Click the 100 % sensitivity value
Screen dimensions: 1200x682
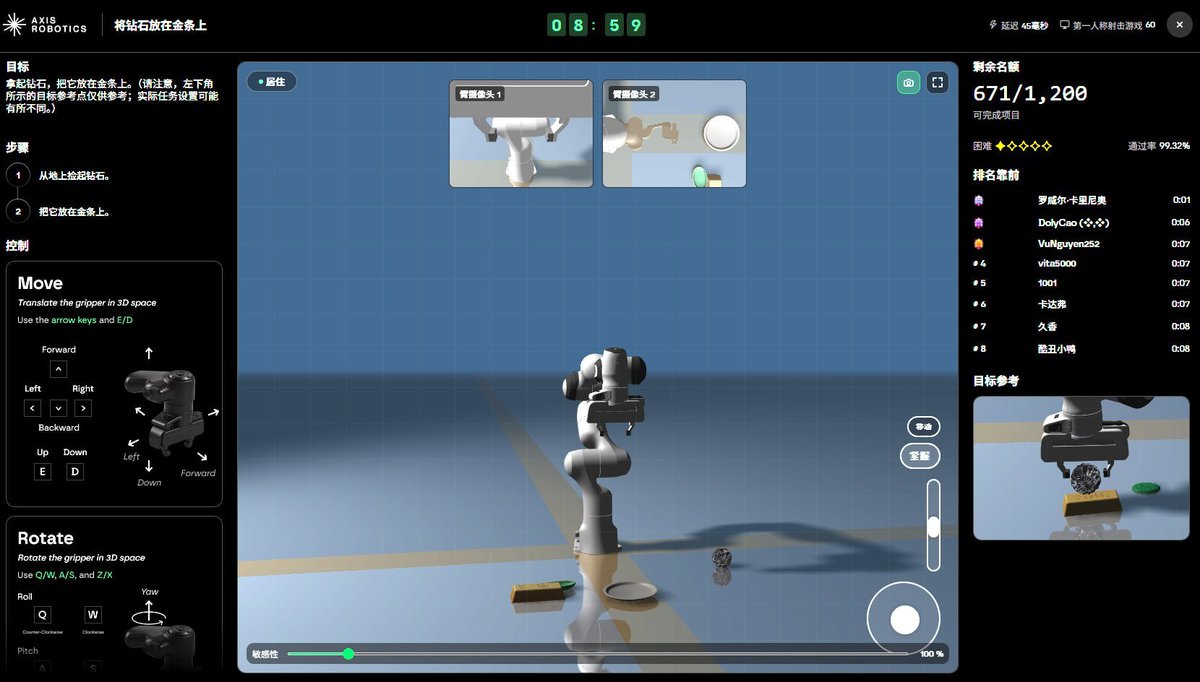point(932,653)
